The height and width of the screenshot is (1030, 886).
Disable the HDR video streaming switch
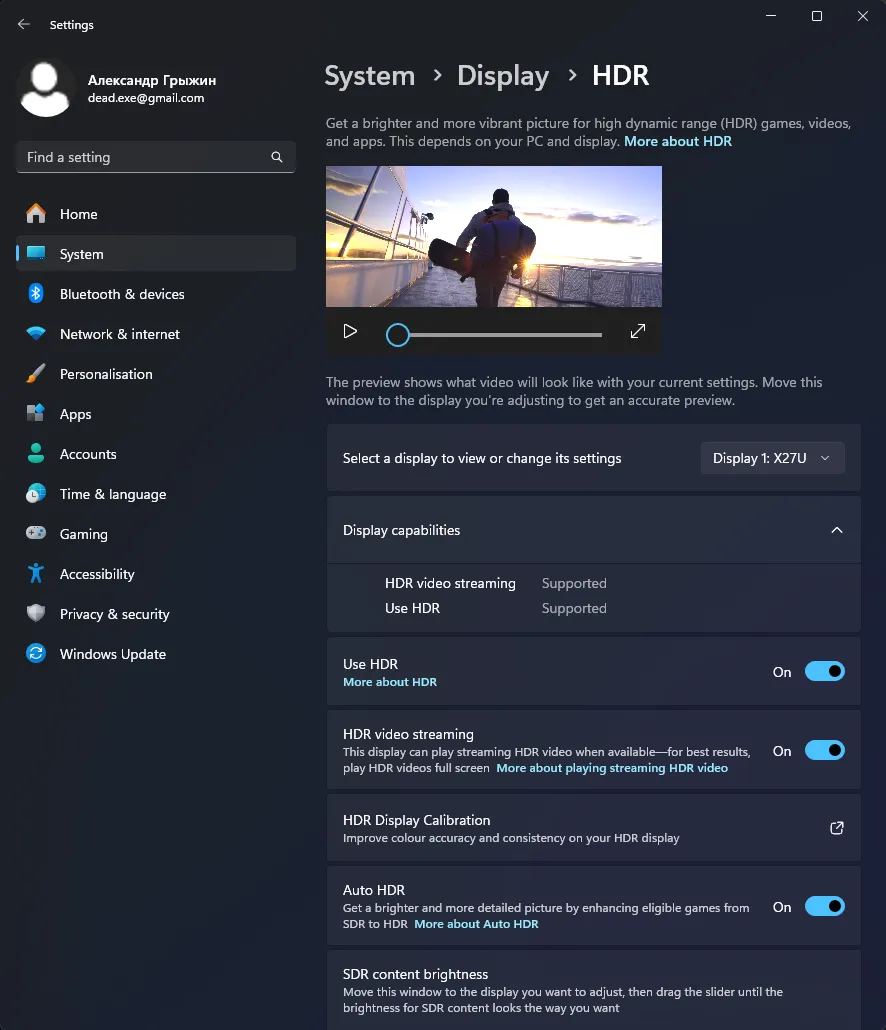coord(824,751)
